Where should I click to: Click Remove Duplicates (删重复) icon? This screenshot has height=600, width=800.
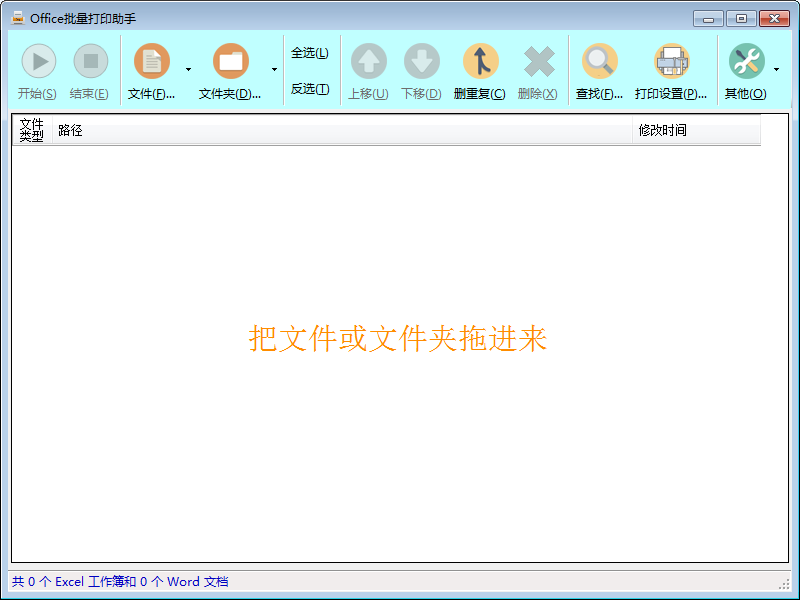click(x=480, y=62)
